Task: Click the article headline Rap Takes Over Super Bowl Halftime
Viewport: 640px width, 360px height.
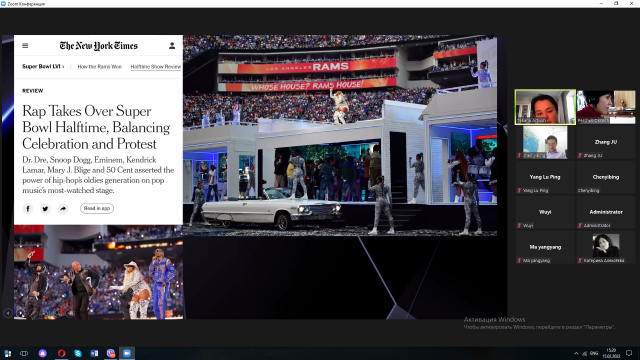Action: pos(96,127)
